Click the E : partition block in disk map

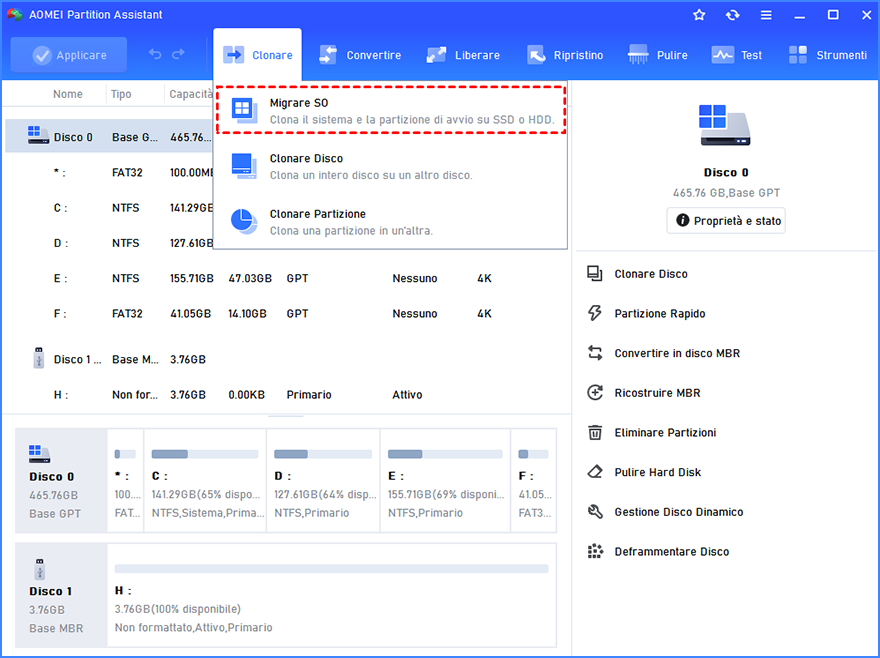pyautogui.click(x=446, y=481)
